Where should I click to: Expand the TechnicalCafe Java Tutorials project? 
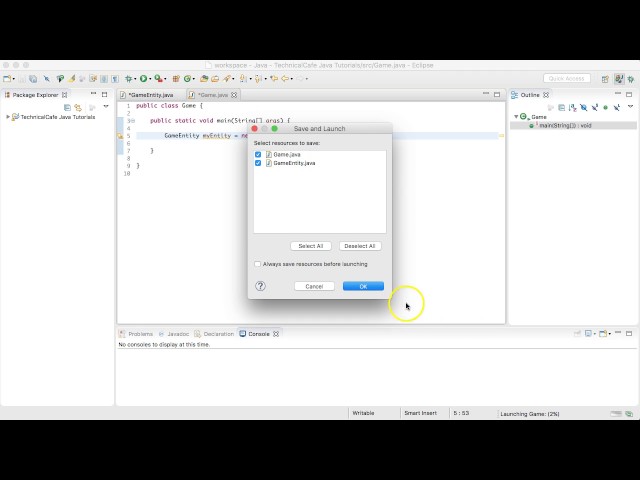point(8,117)
